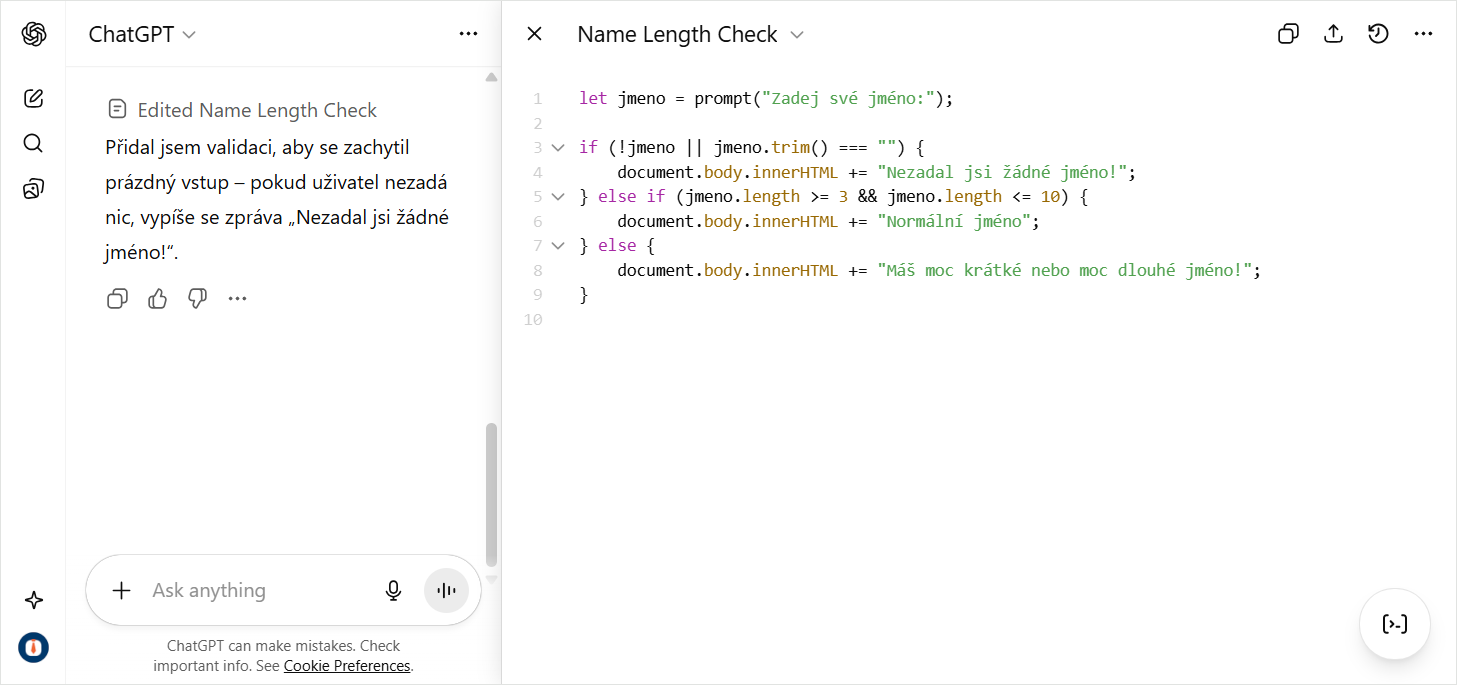
Task: Collapse the else-if block on line 5
Action: [558, 196]
